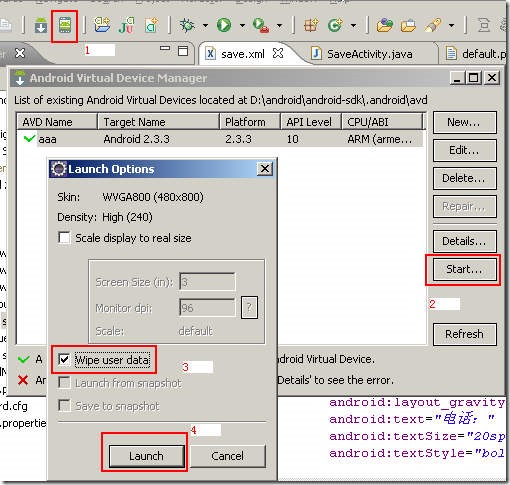Close the left panel view tab
The height and width of the screenshot is (485, 510).
click(x=20, y=53)
